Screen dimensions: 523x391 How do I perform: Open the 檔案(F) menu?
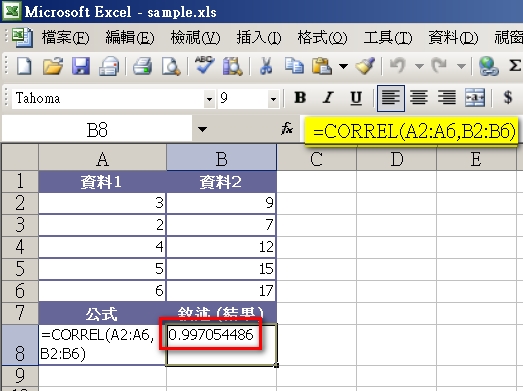[66, 38]
